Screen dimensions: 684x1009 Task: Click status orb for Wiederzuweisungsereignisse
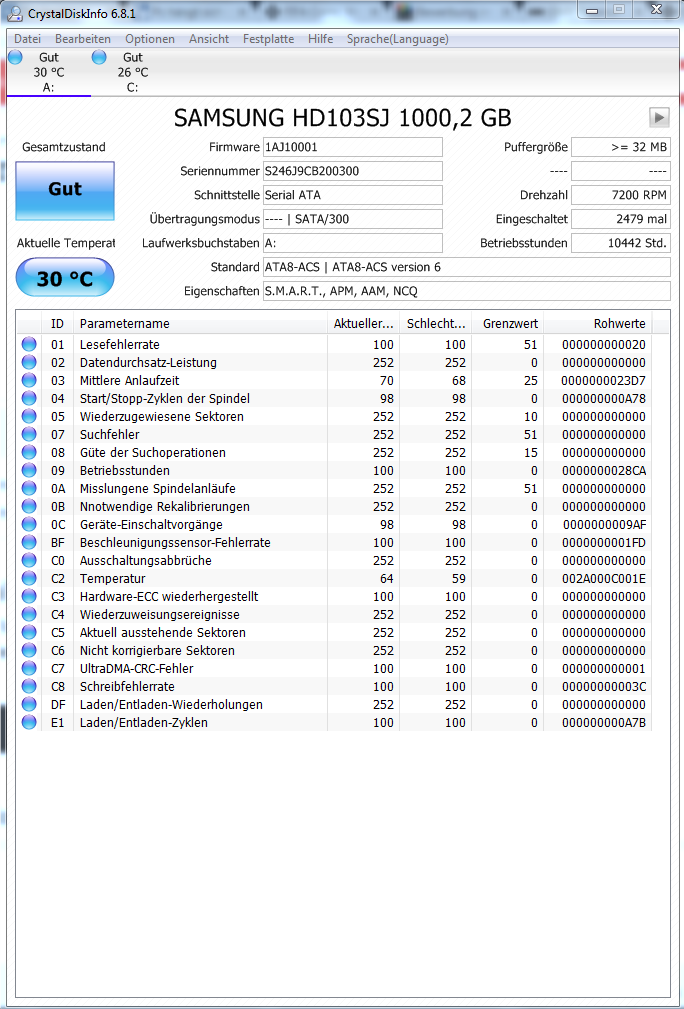coord(28,615)
